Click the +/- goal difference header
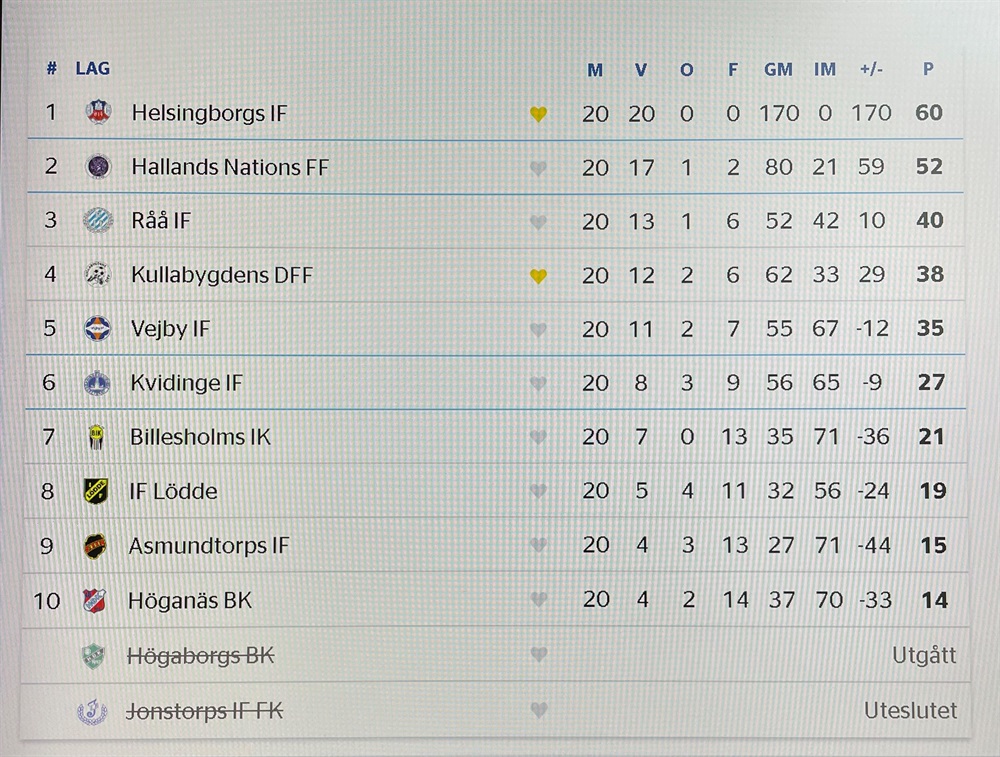This screenshot has width=1000, height=757. pos(871,69)
